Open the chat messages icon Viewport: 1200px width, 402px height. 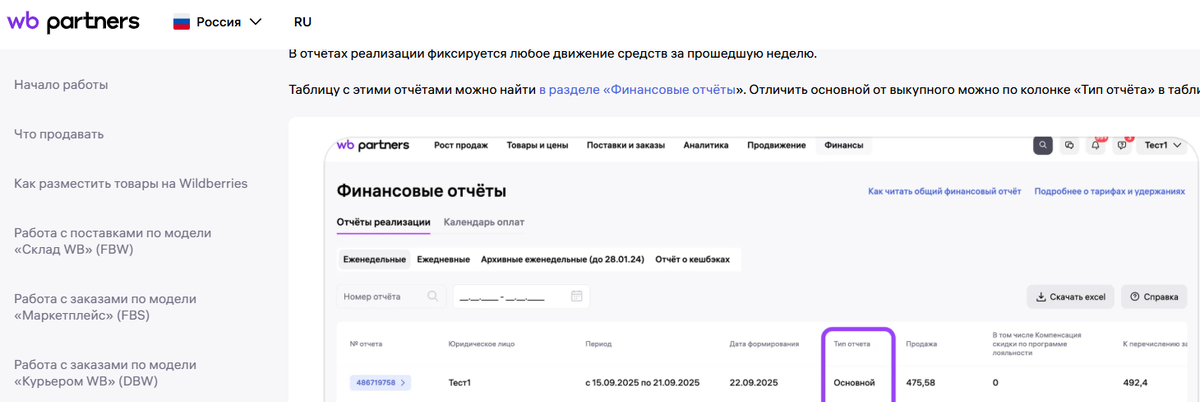[1070, 145]
